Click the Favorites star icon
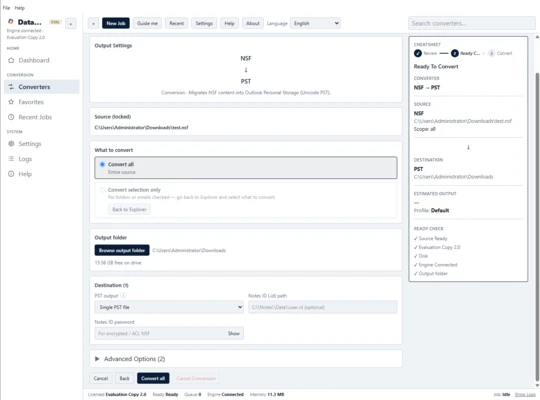Image resolution: width=540 pixels, height=400 pixels. [11, 102]
